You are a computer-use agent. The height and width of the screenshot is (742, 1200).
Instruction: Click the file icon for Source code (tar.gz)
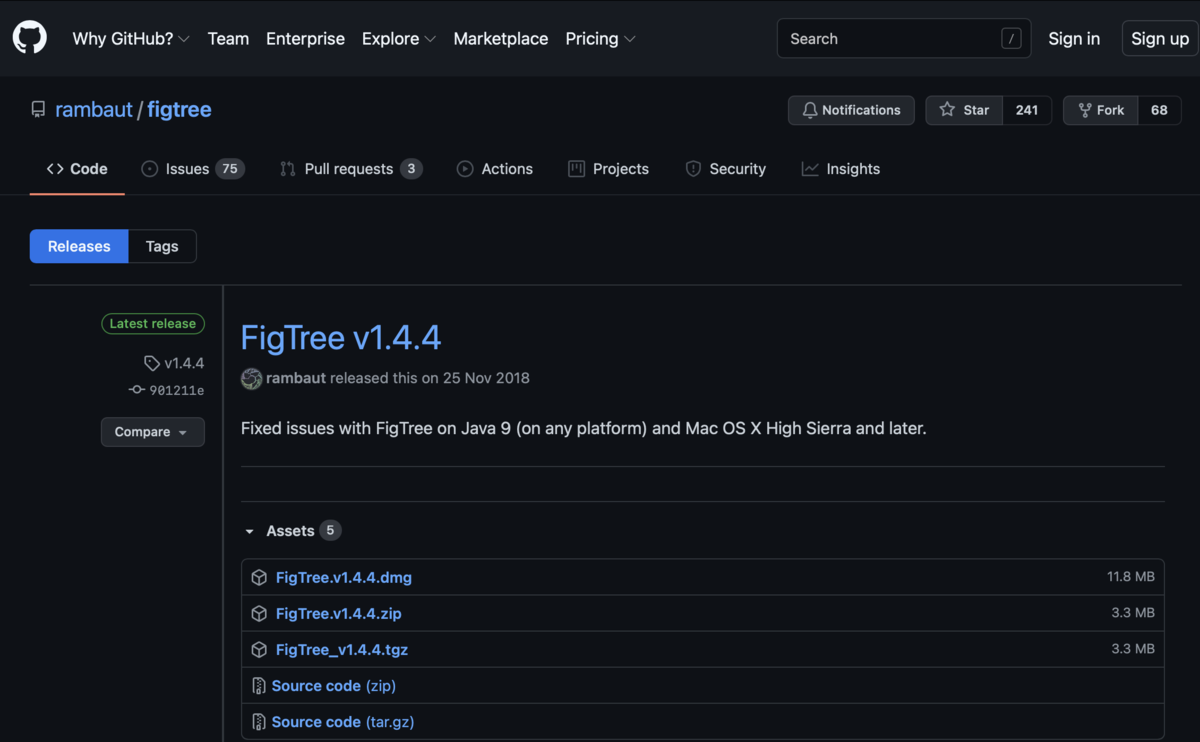[x=259, y=722]
